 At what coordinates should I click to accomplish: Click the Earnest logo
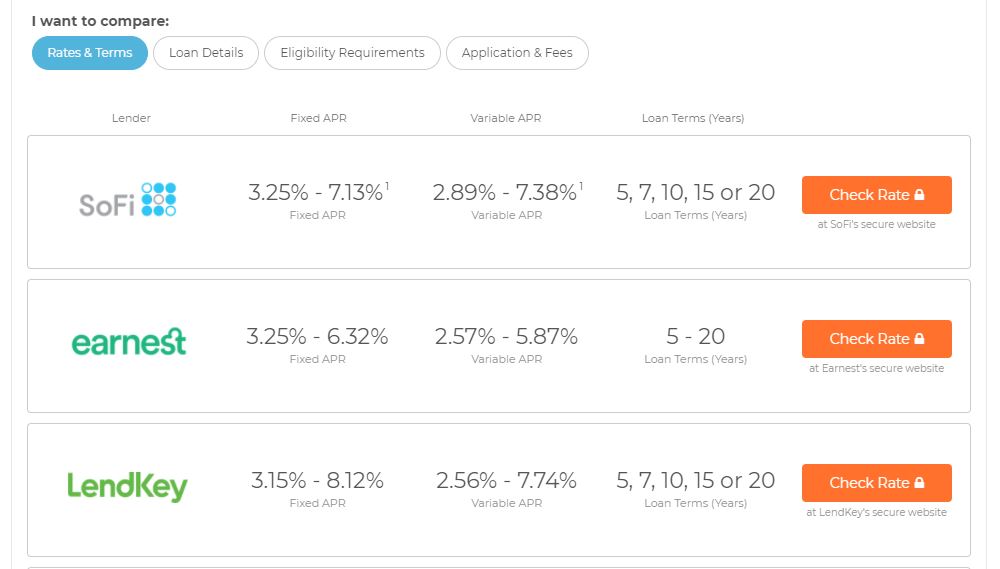pos(129,343)
